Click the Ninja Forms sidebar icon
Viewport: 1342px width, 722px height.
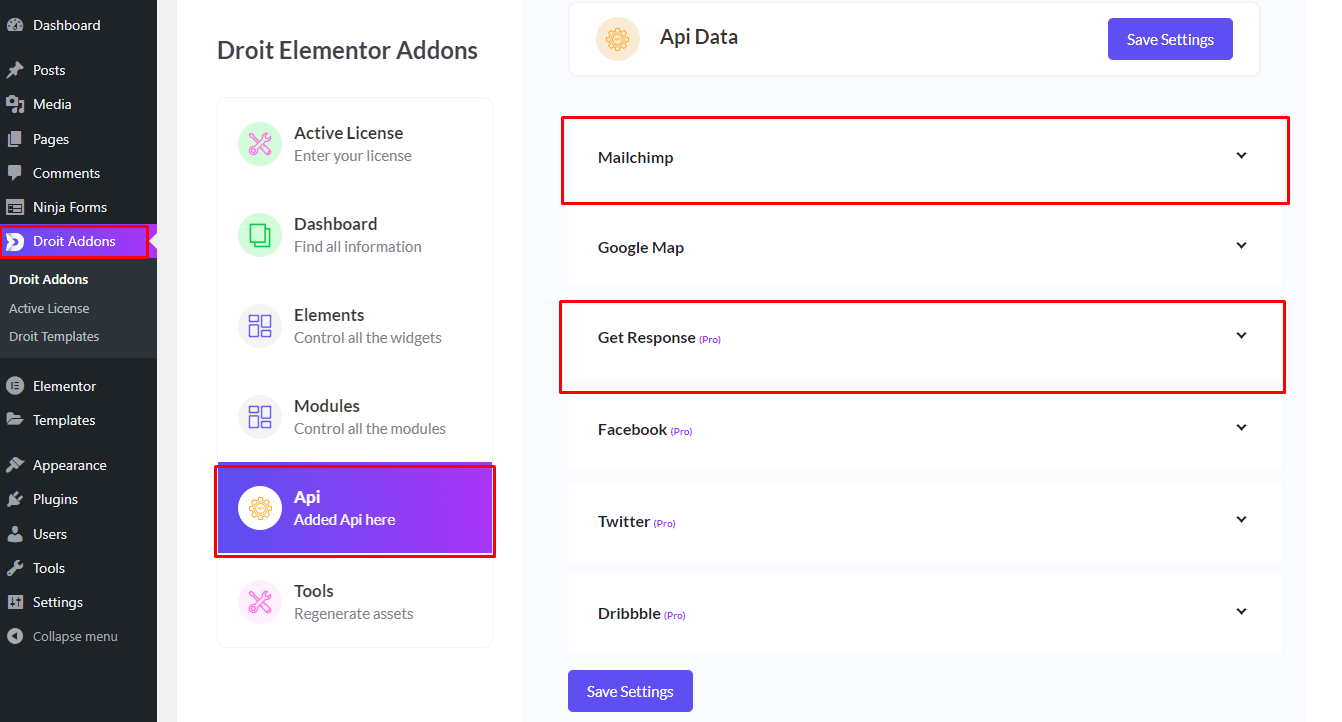pyautogui.click(x=15, y=207)
